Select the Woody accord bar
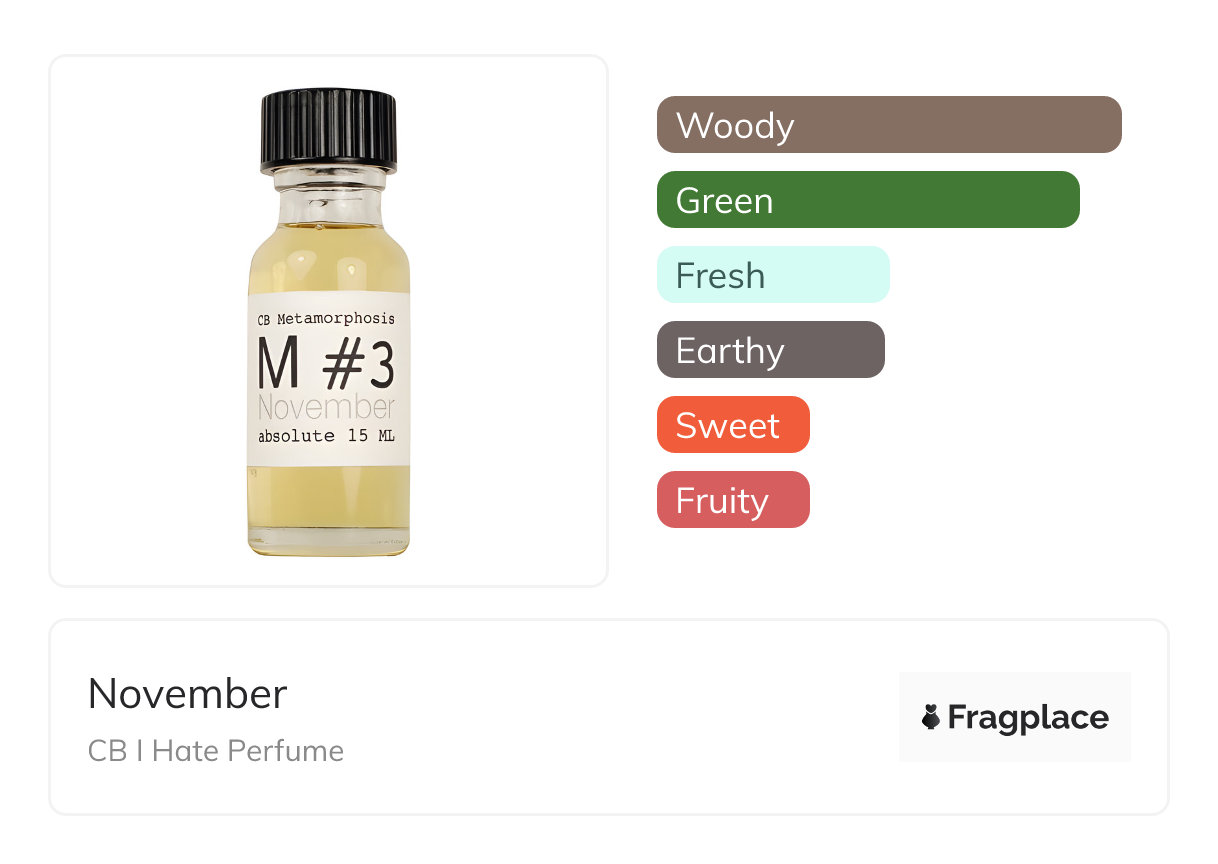The width and height of the screenshot is (1218, 864). pos(888,125)
